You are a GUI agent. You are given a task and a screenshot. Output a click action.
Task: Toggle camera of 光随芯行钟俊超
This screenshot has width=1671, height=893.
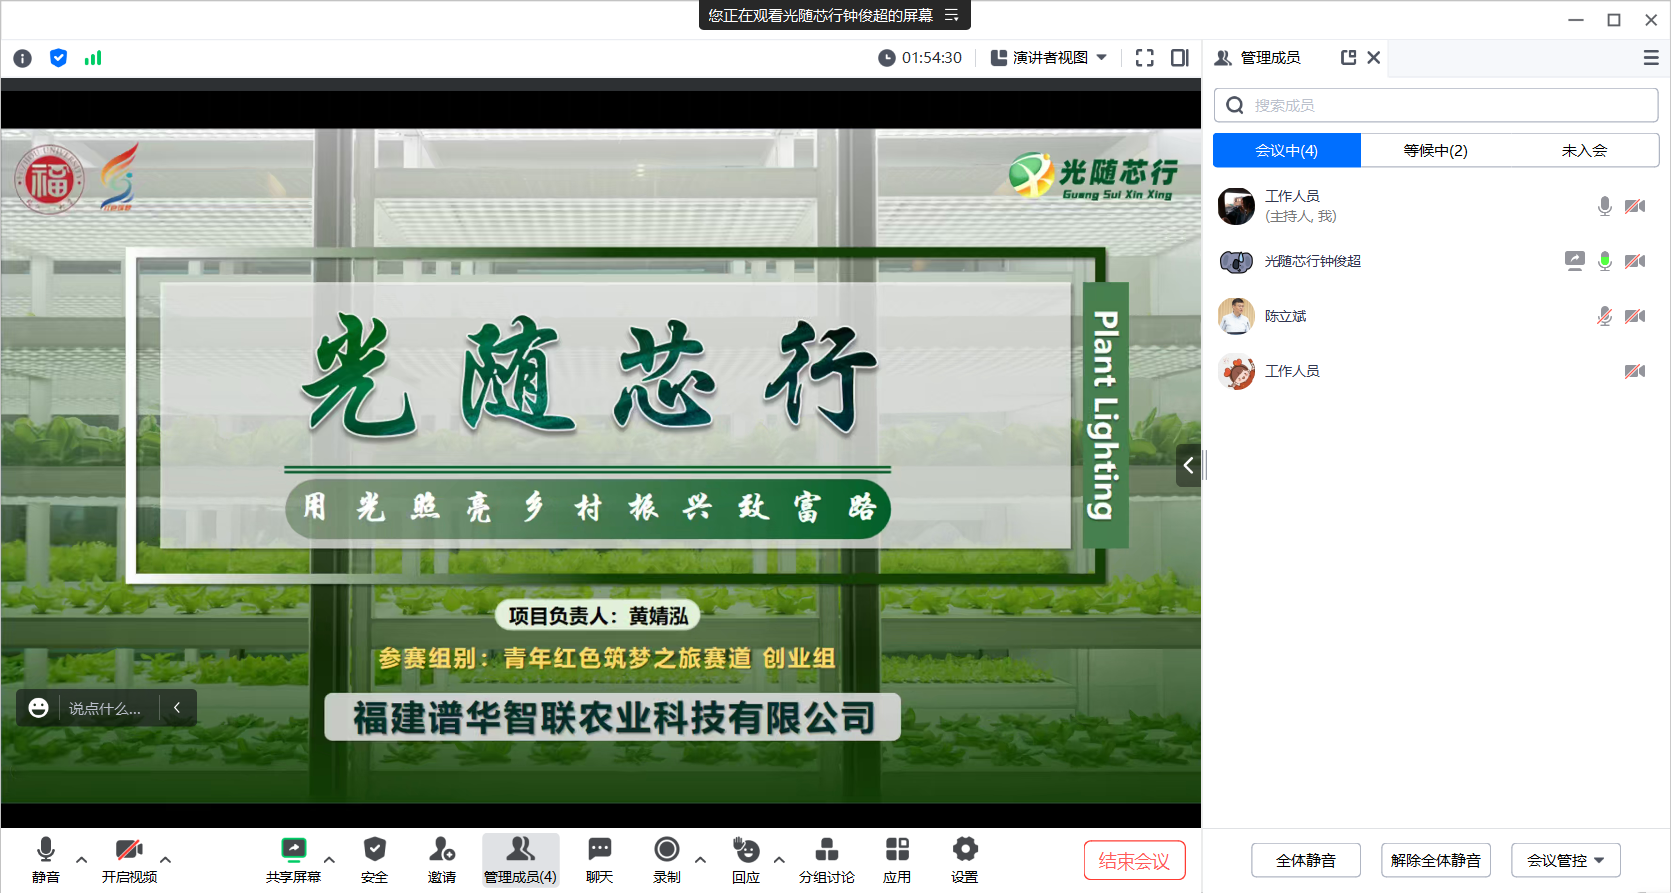1635,261
